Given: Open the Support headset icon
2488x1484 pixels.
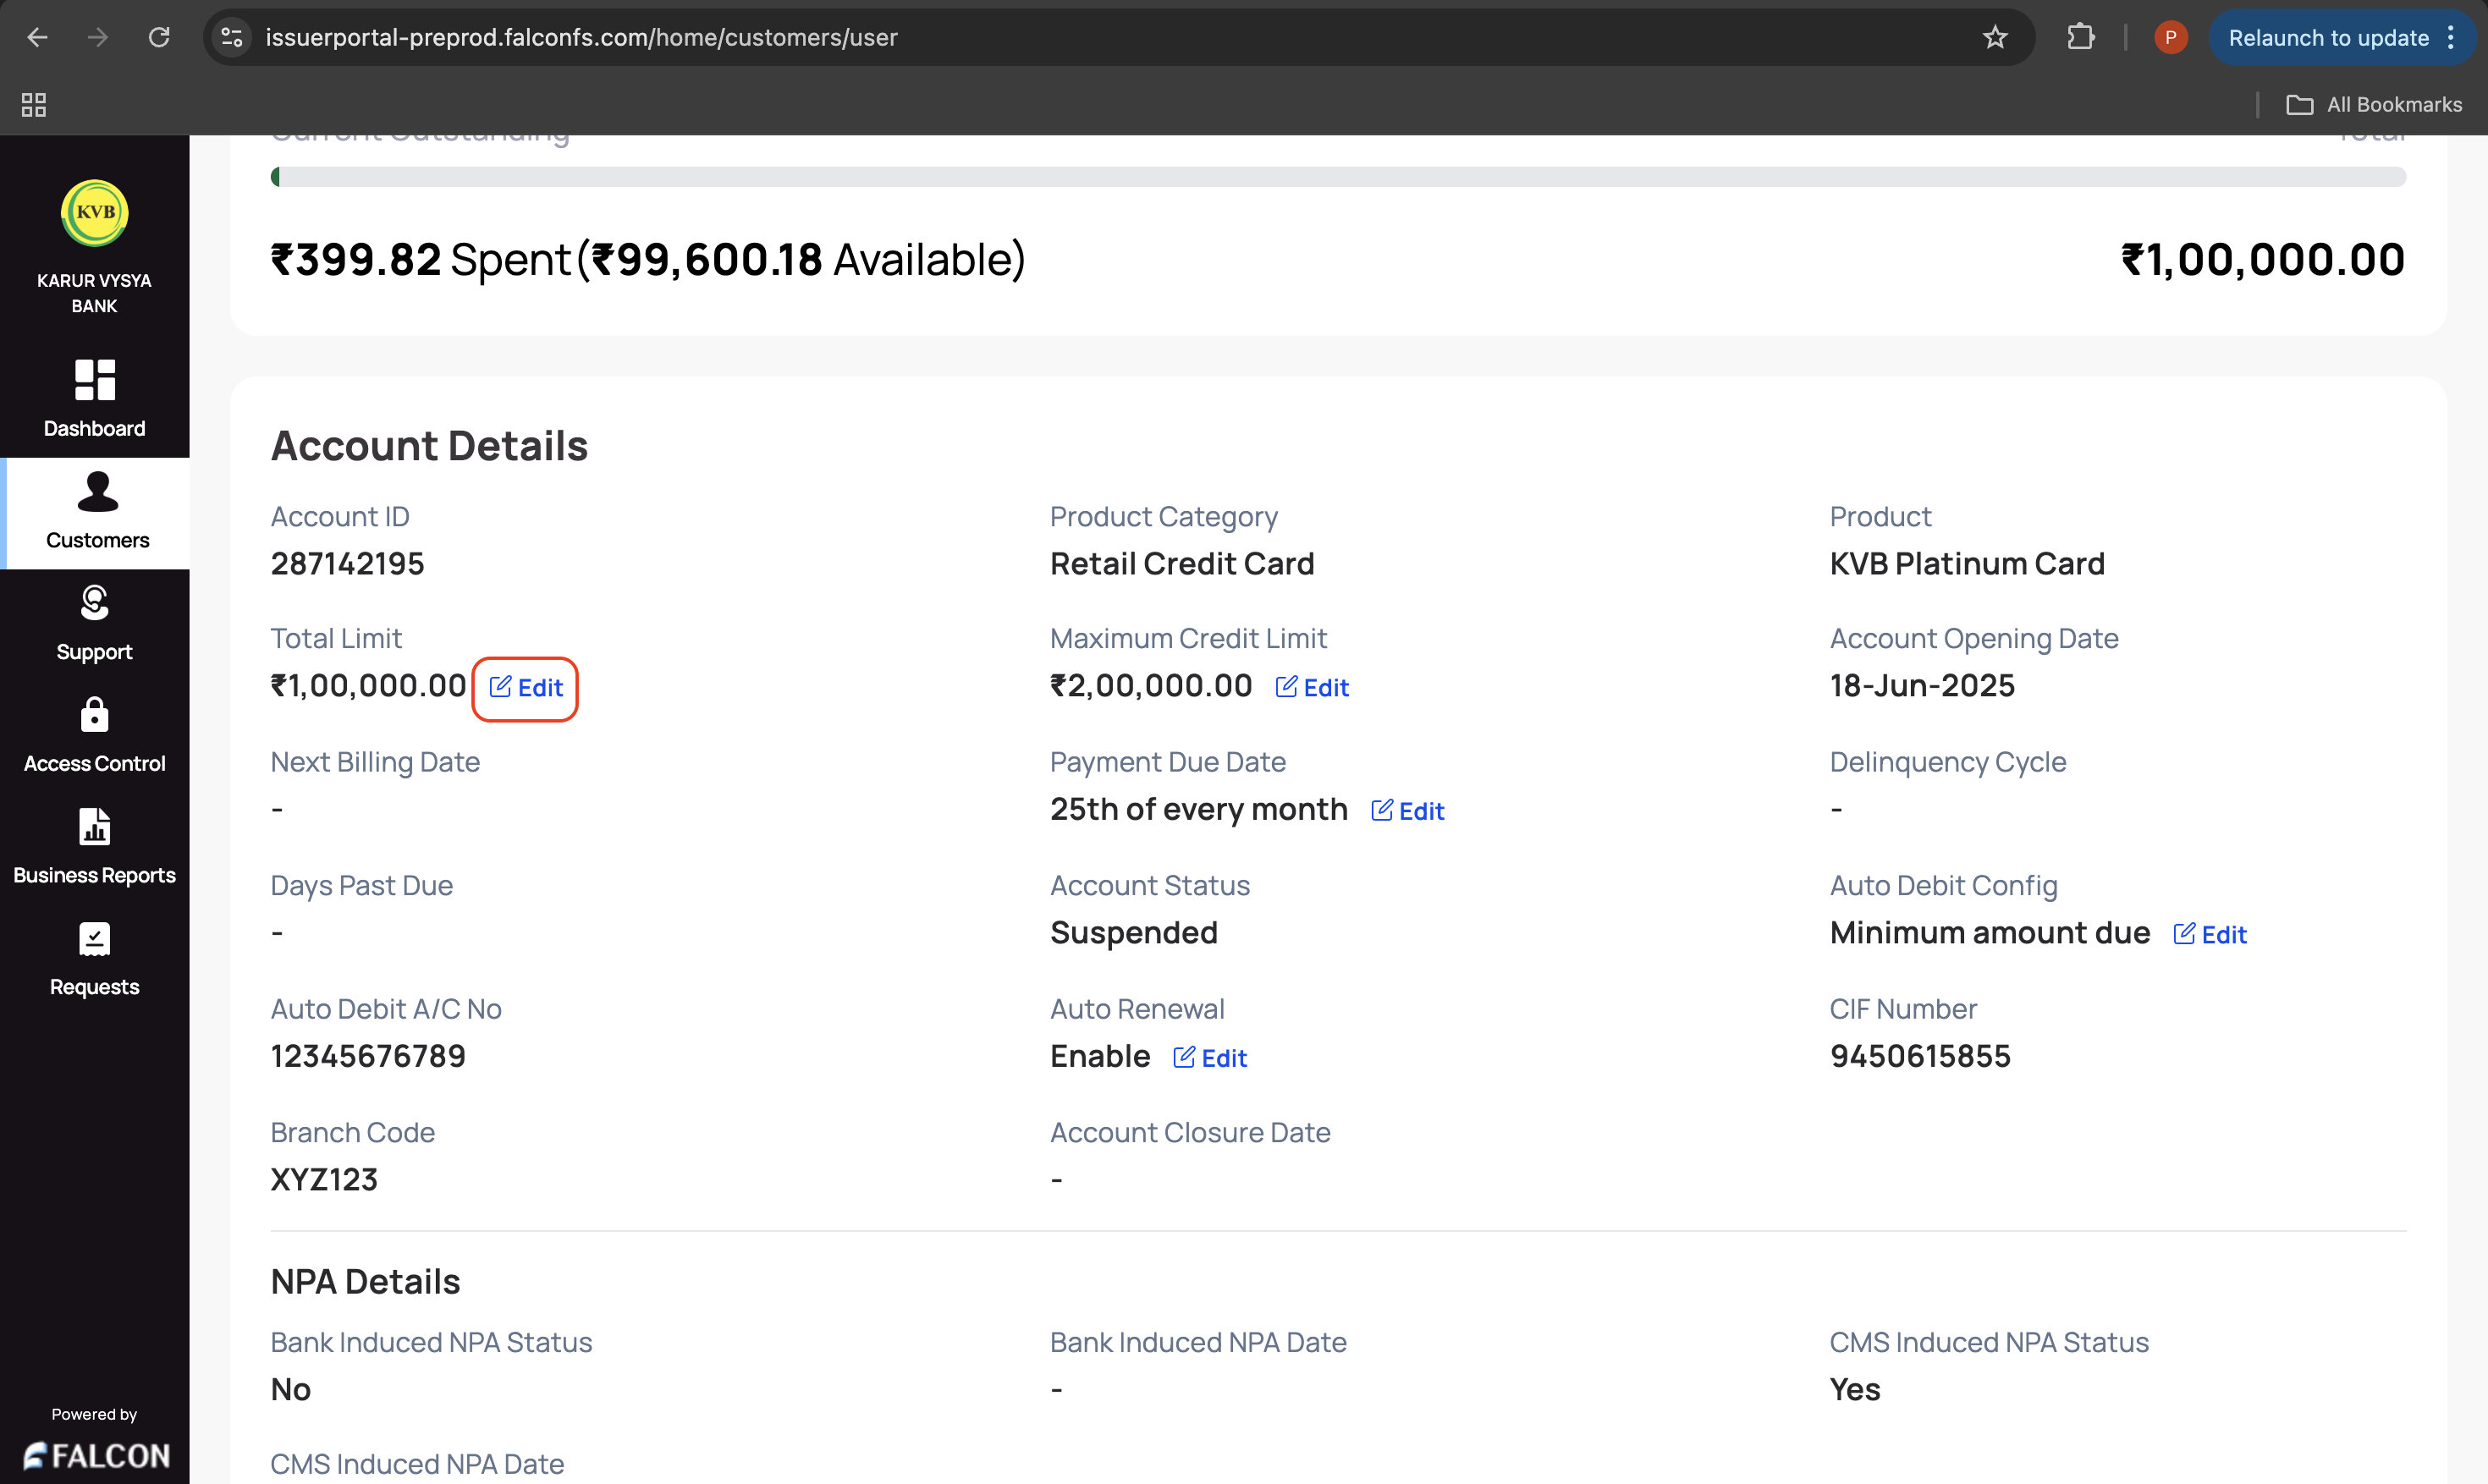Looking at the screenshot, I should click(x=95, y=604).
